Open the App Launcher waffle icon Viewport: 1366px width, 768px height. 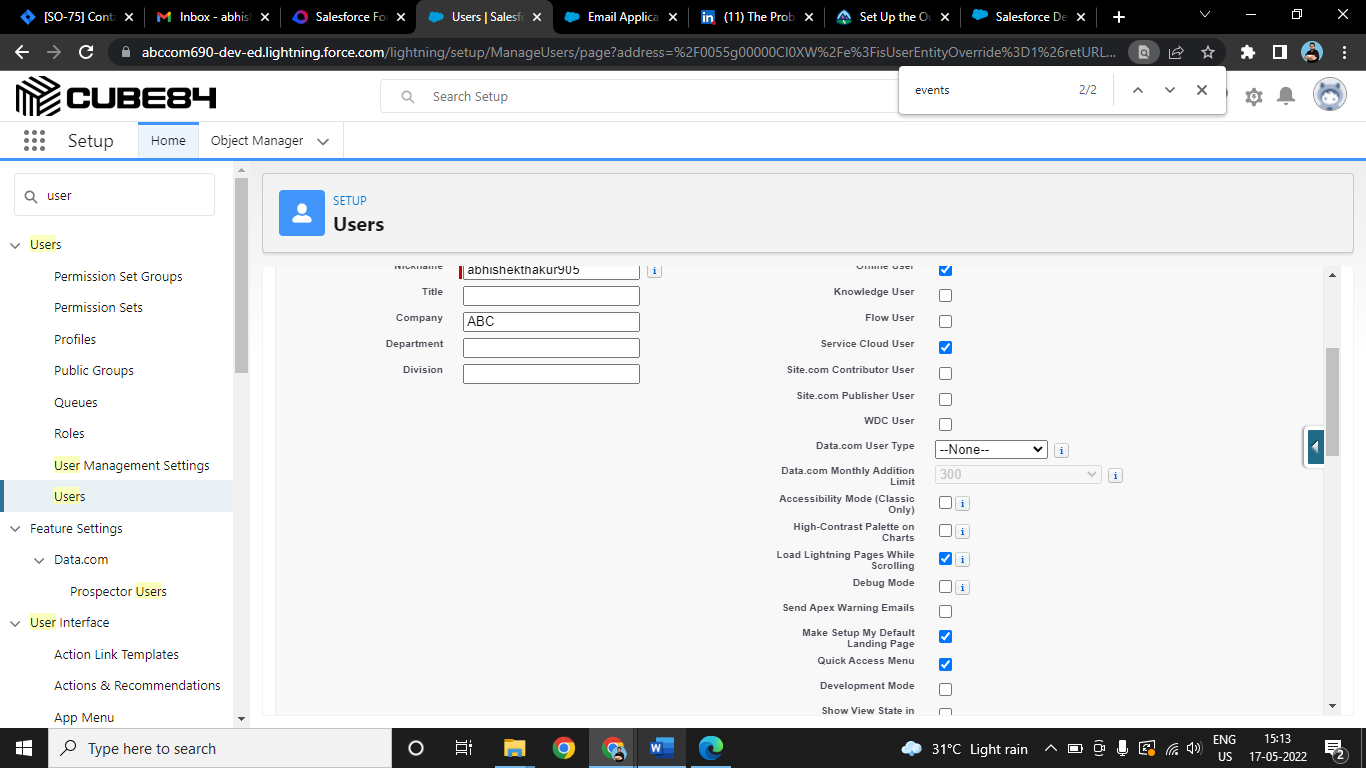[x=34, y=140]
